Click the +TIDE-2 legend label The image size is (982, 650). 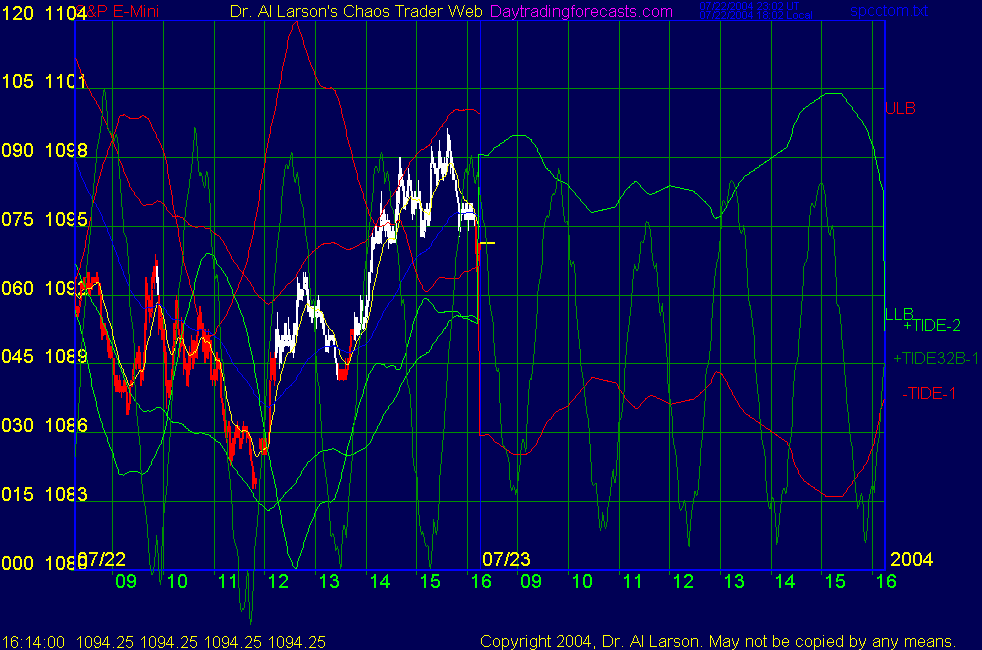(932, 326)
